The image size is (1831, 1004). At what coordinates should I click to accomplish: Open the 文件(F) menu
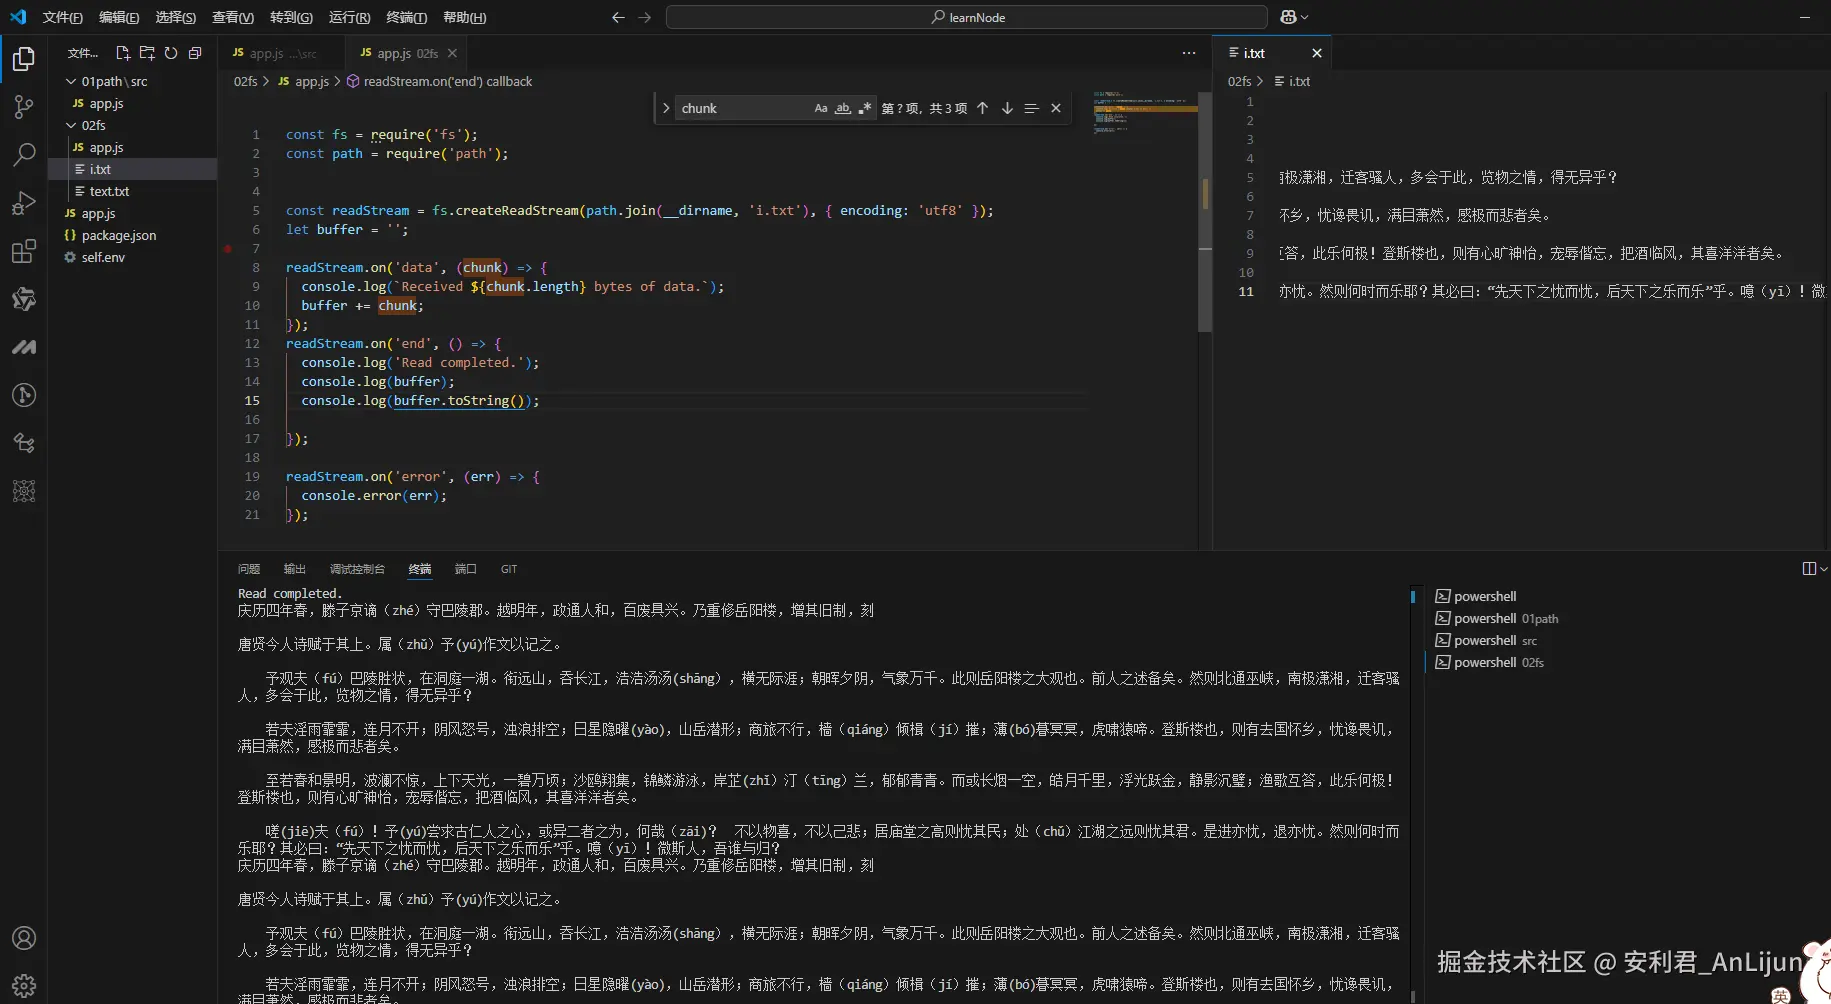[63, 17]
